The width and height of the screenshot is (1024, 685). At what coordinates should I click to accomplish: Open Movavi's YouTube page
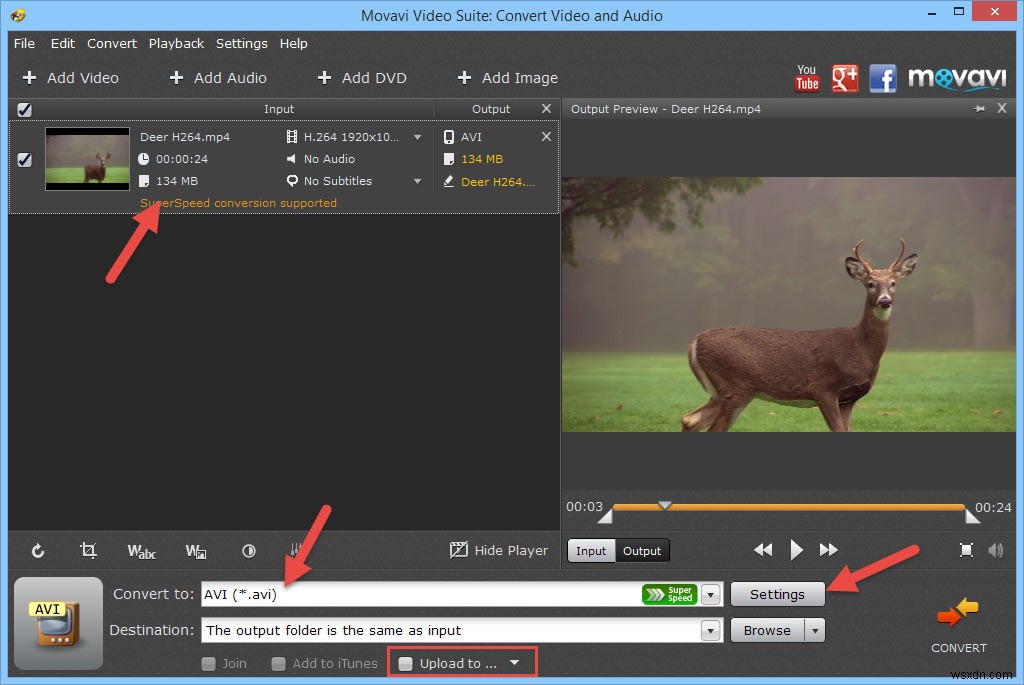click(807, 77)
